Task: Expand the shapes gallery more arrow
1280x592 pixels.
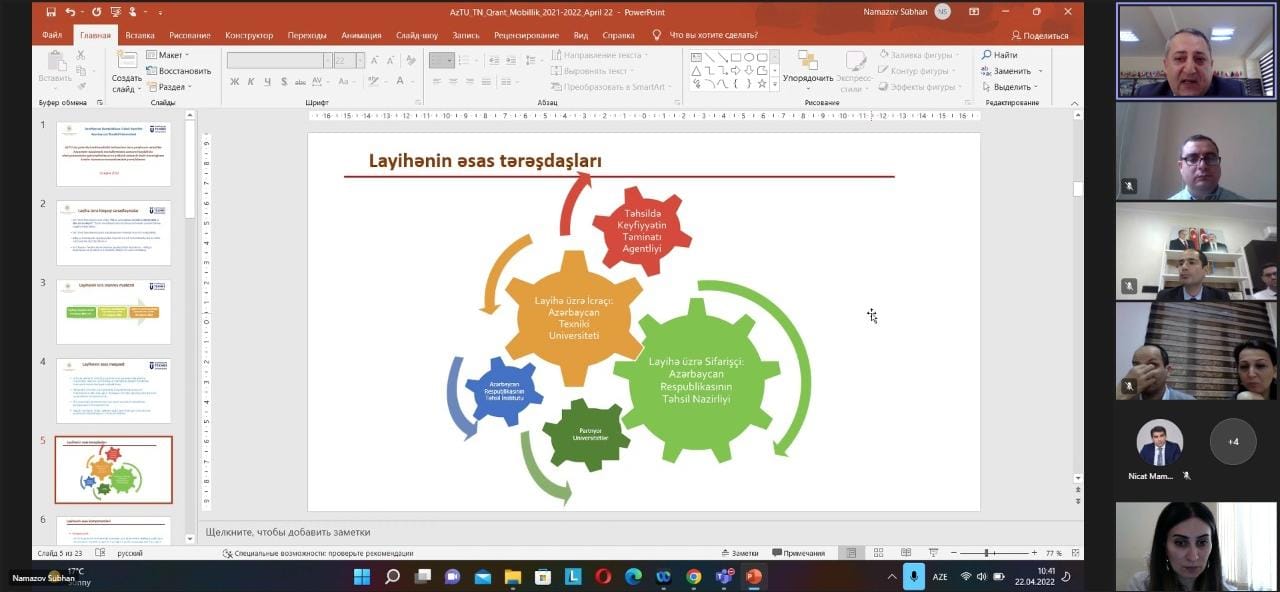Action: [774, 85]
